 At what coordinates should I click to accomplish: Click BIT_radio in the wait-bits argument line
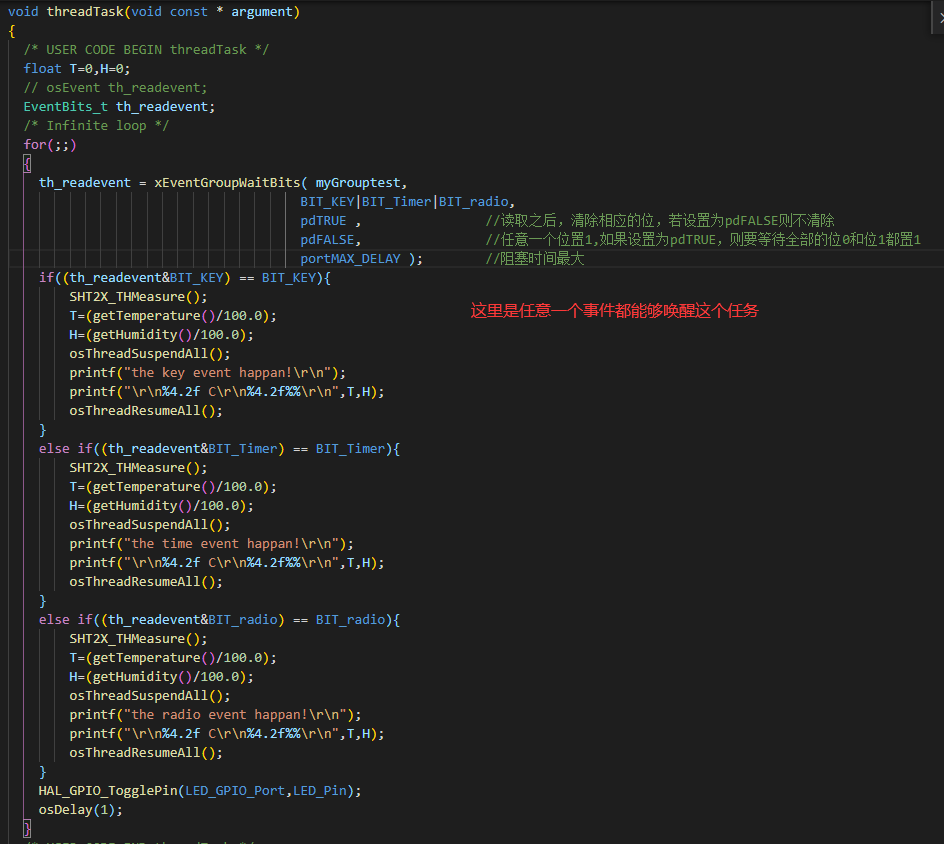pos(474,202)
